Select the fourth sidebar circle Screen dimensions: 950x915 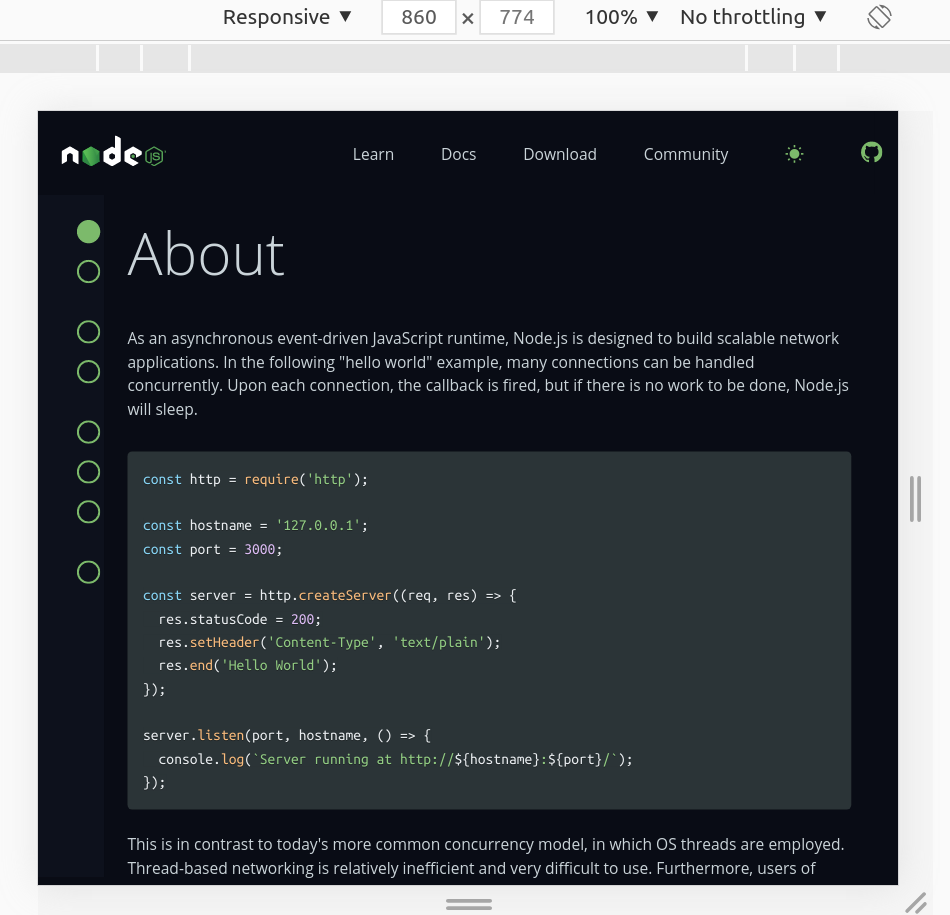pyautogui.click(x=88, y=371)
